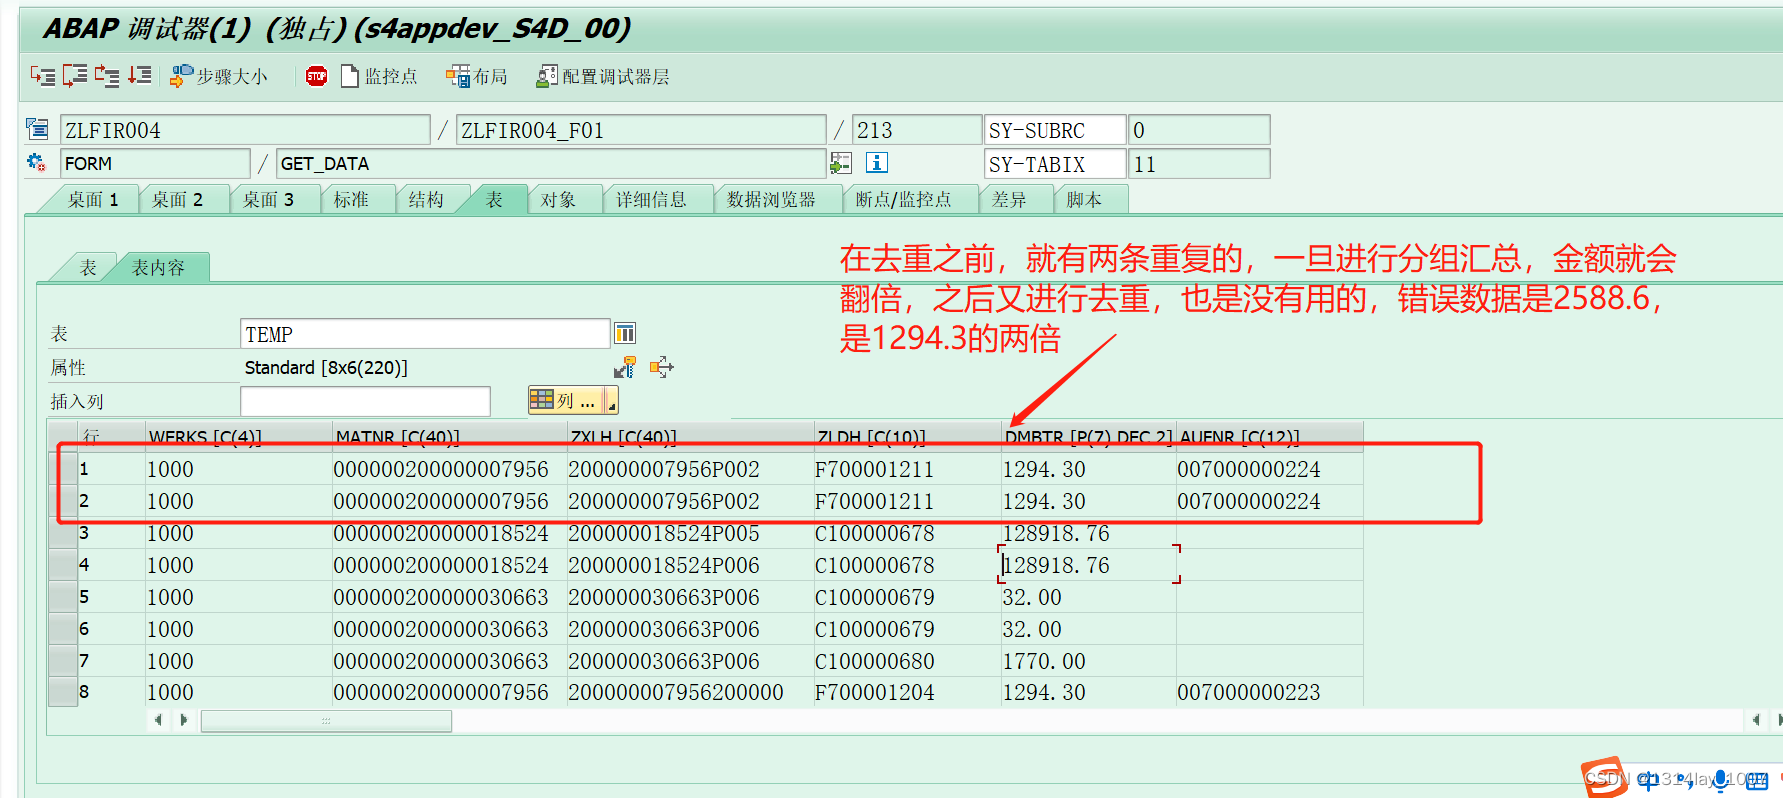Create a watchpoint with 监控点

point(379,76)
